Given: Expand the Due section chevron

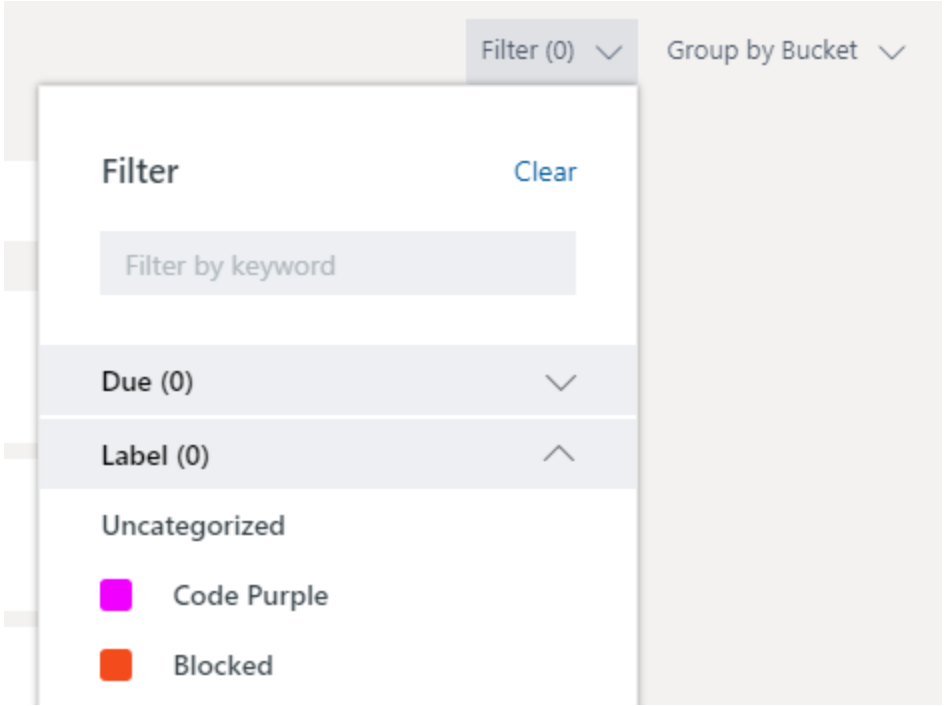Looking at the screenshot, I should click(560, 382).
